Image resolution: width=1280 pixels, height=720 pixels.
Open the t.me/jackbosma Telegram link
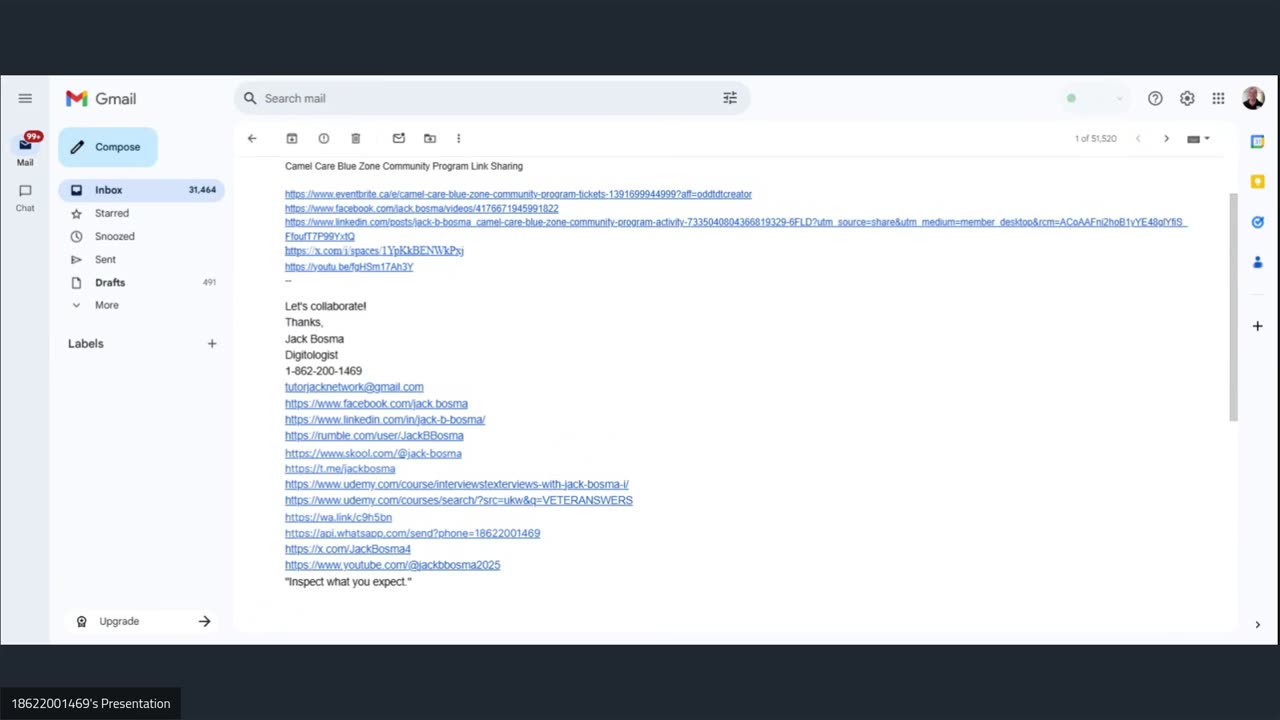click(340, 468)
